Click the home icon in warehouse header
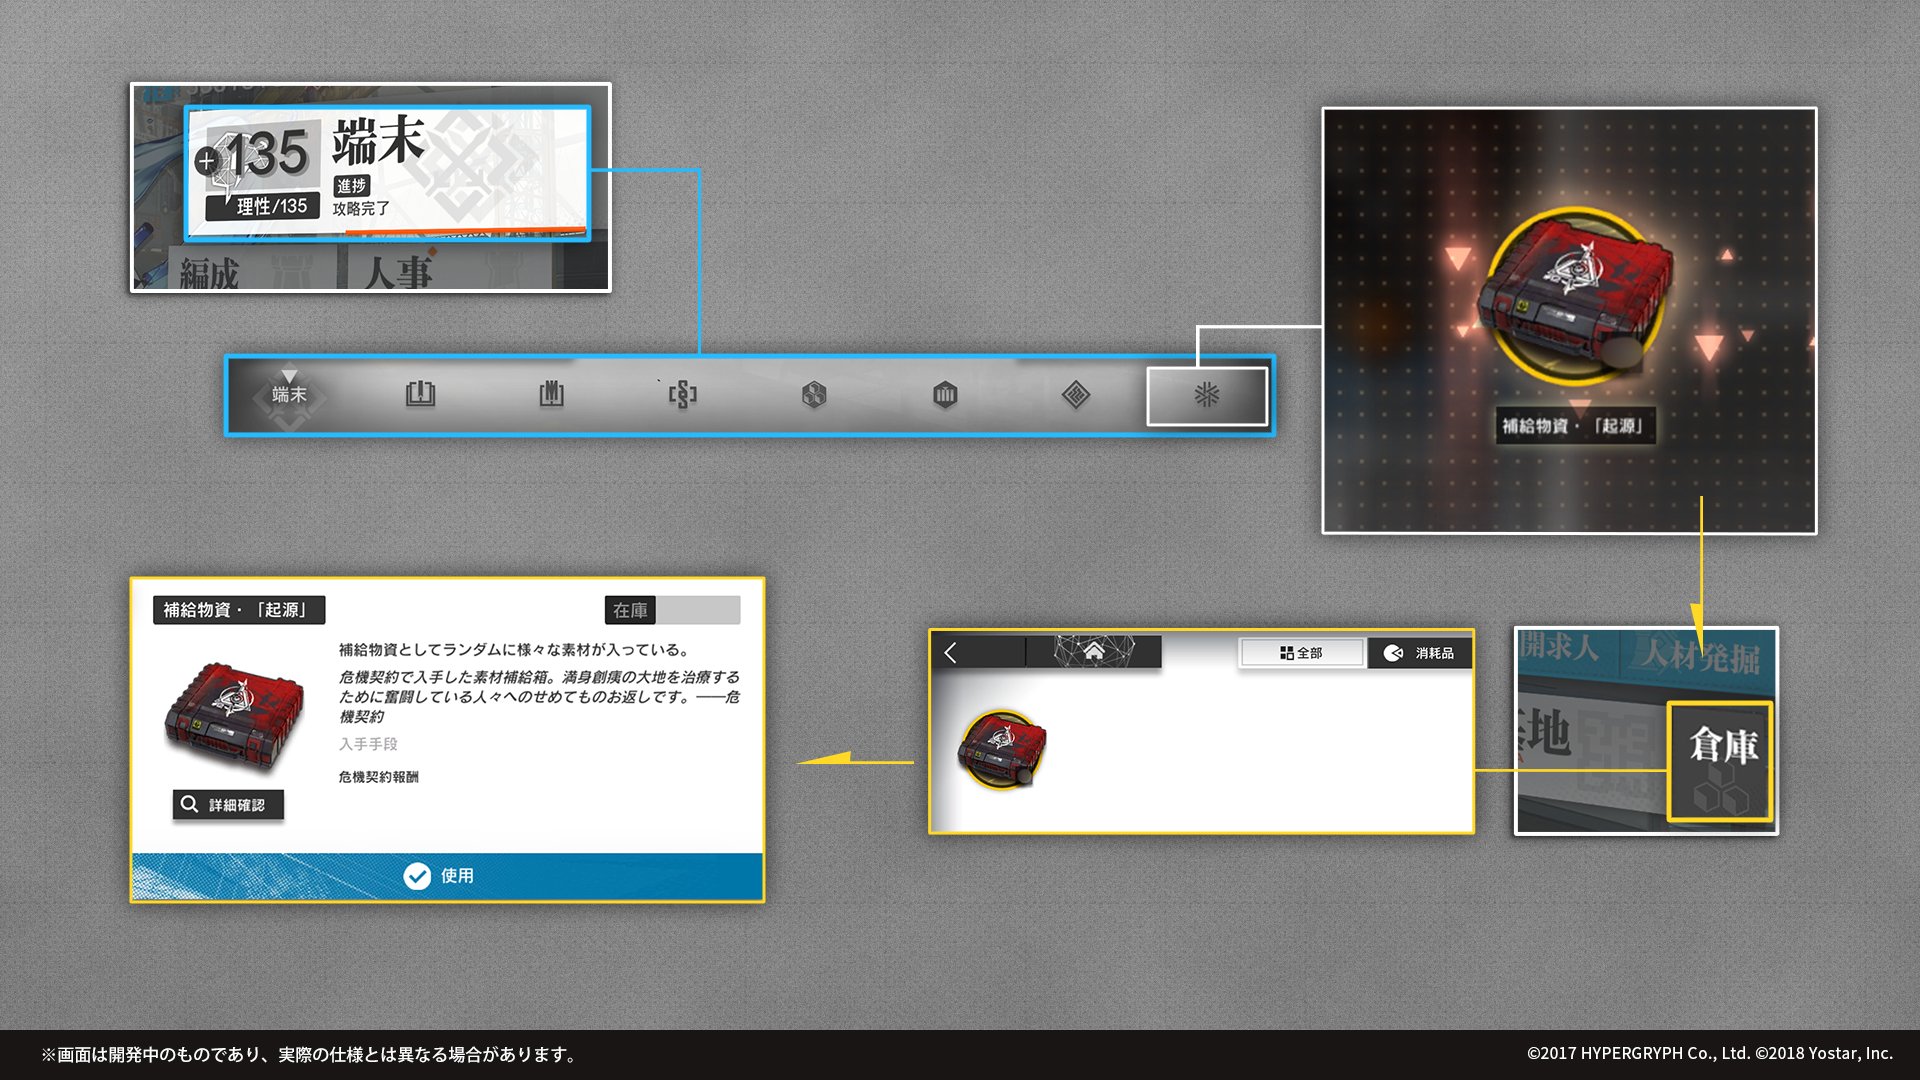The image size is (1920, 1080). coord(1094,652)
